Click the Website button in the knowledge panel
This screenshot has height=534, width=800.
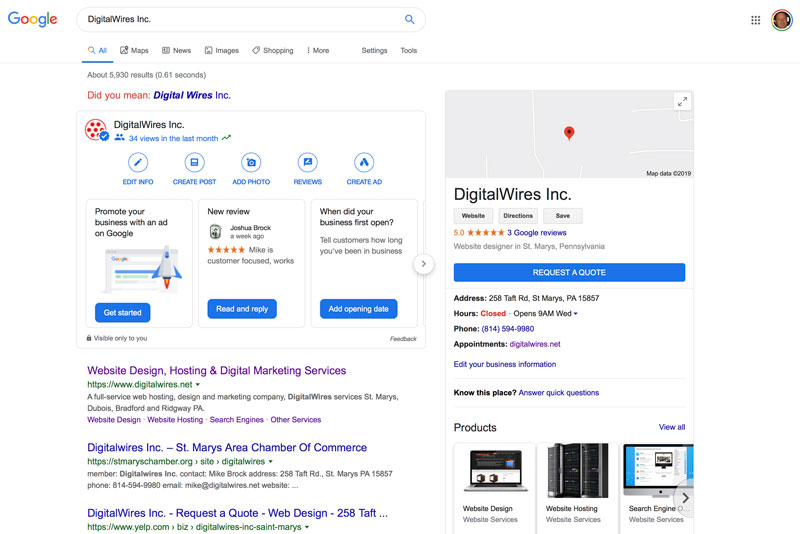473,216
